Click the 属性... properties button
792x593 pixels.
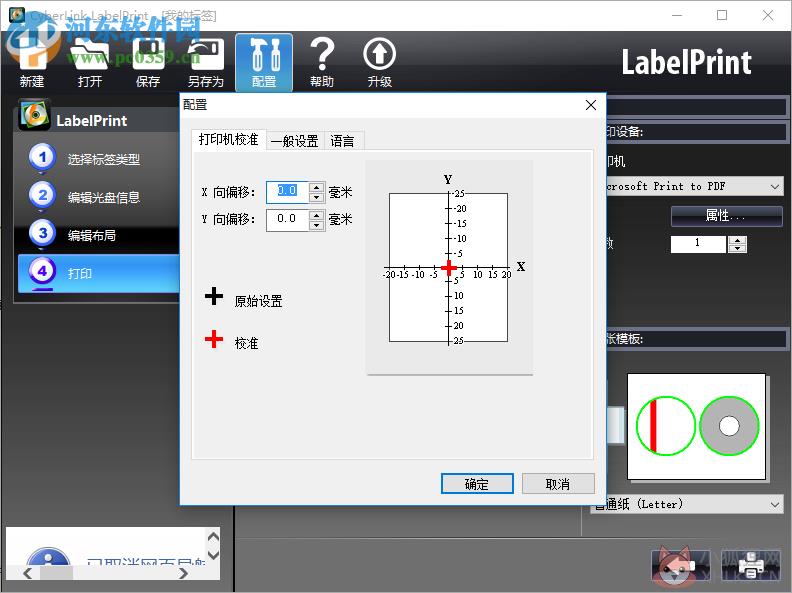726,216
